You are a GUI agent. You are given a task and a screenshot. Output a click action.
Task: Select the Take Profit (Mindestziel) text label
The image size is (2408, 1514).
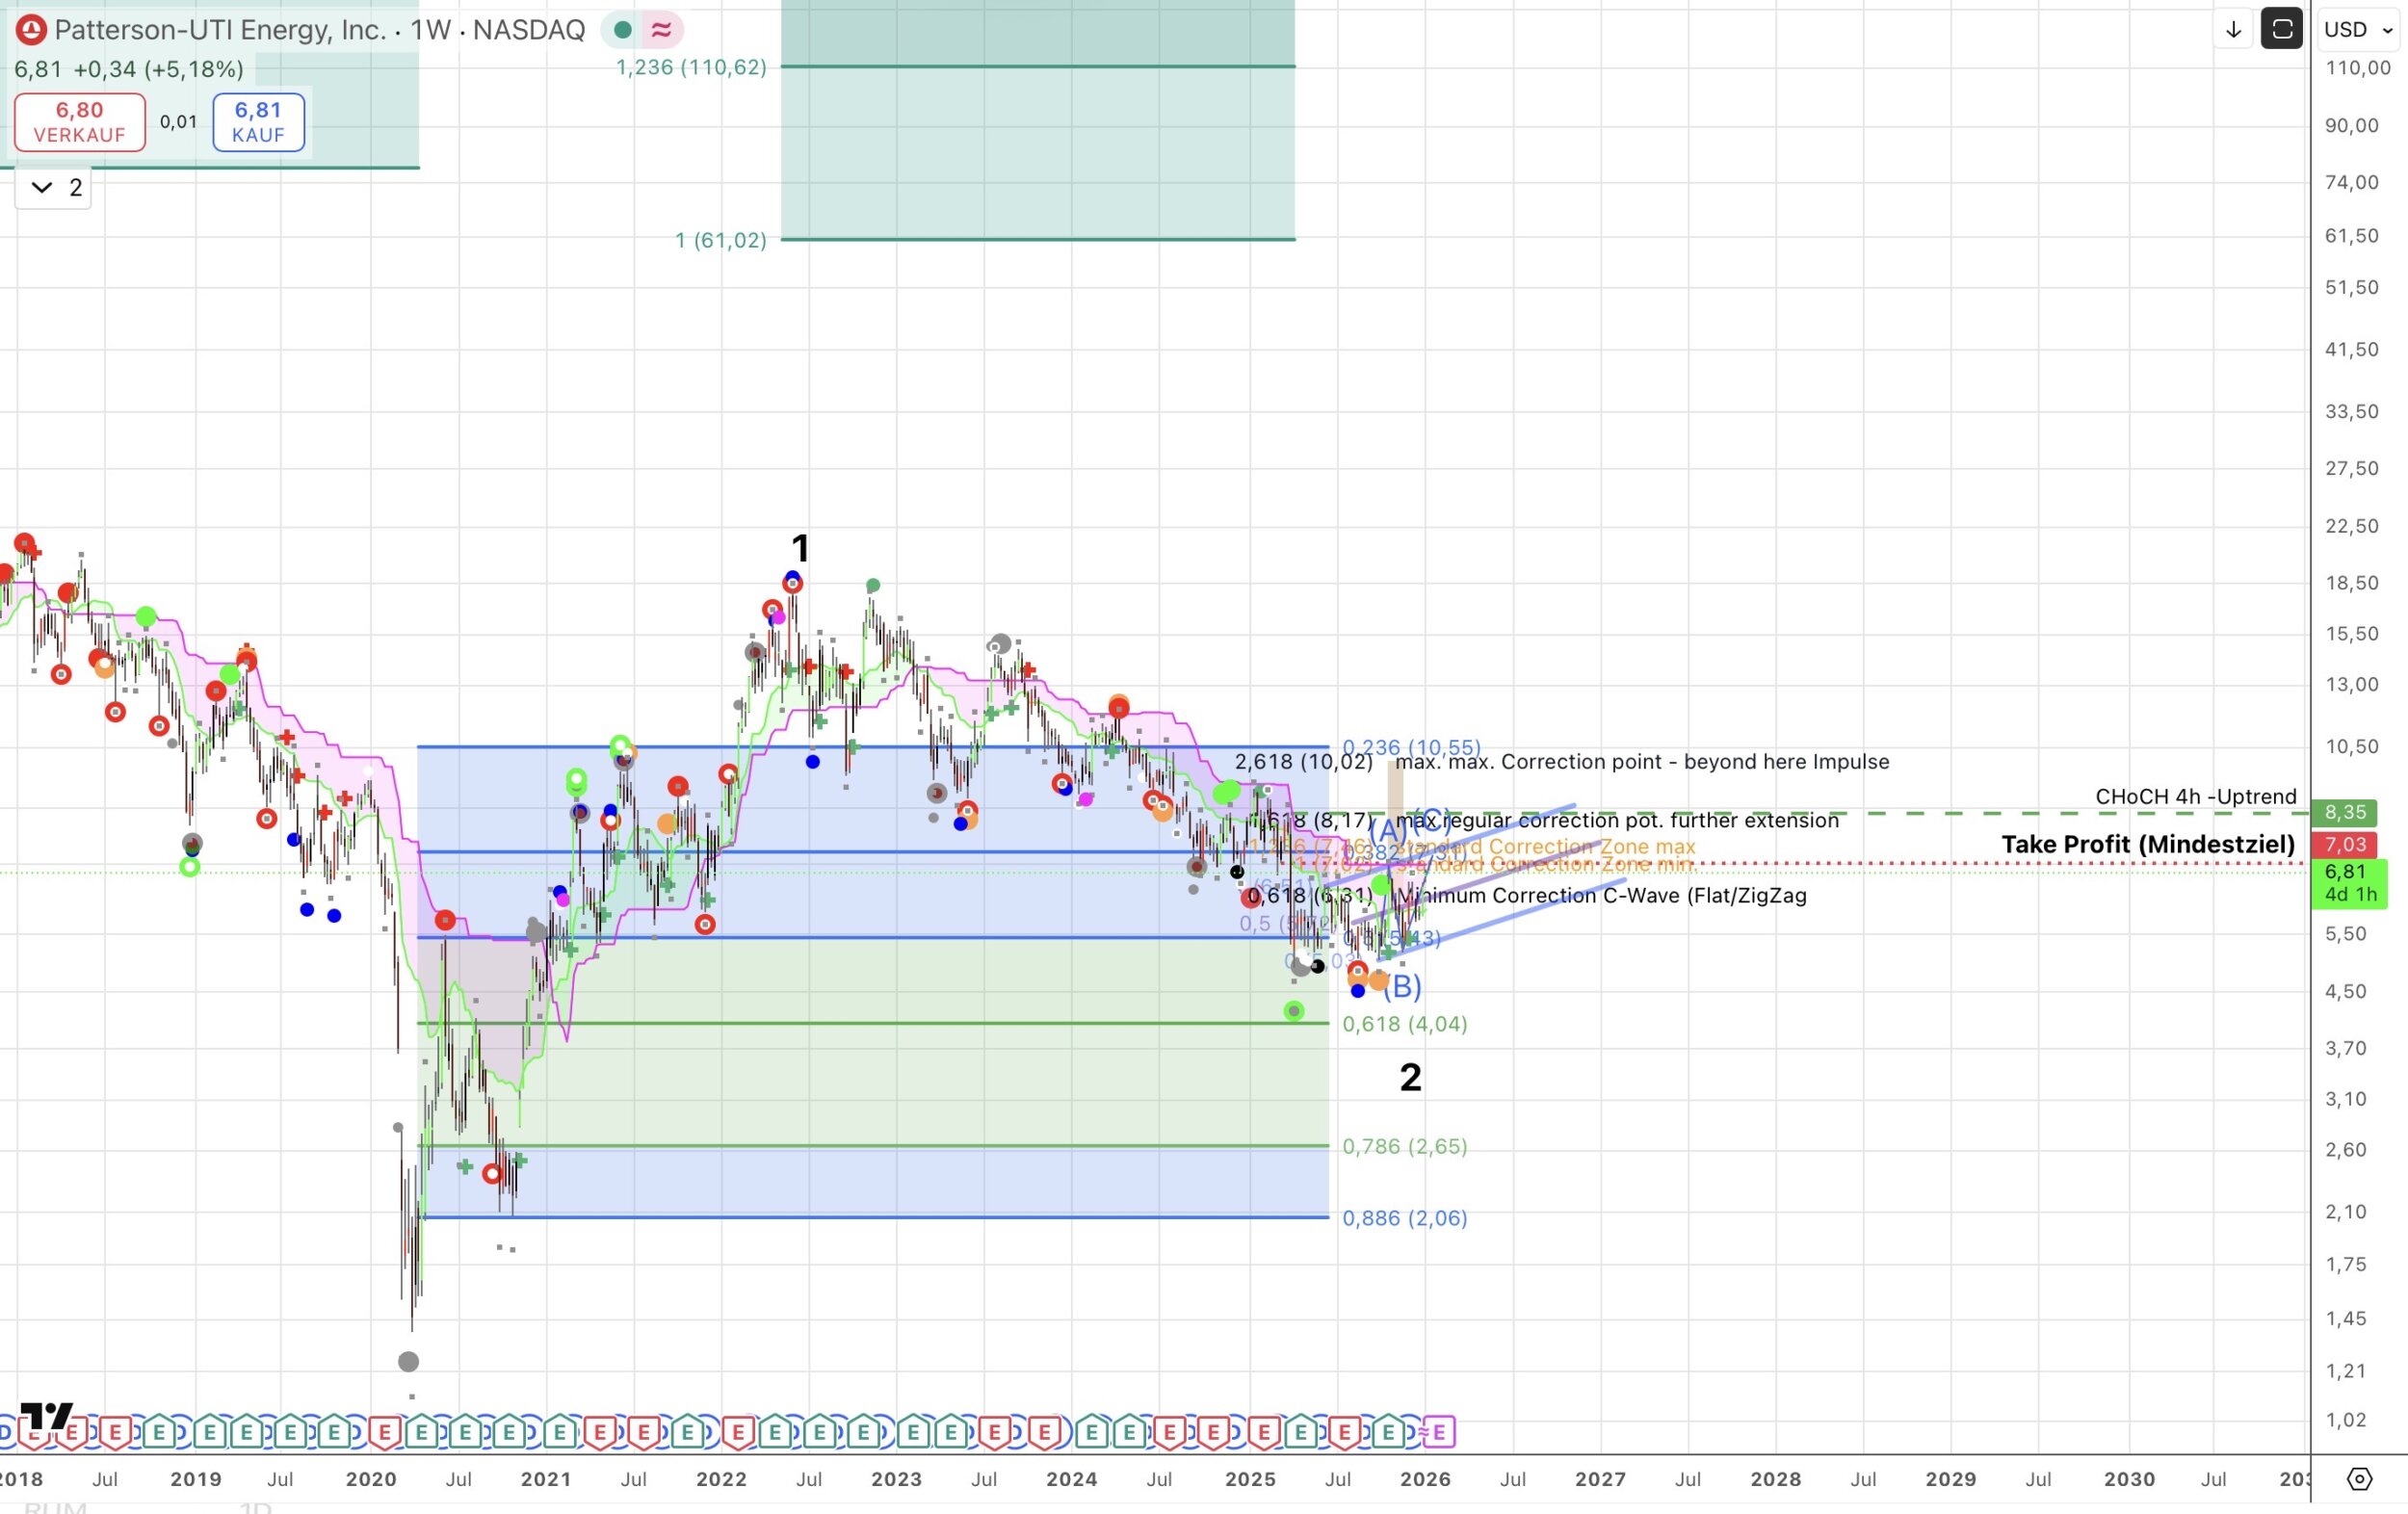[2147, 845]
